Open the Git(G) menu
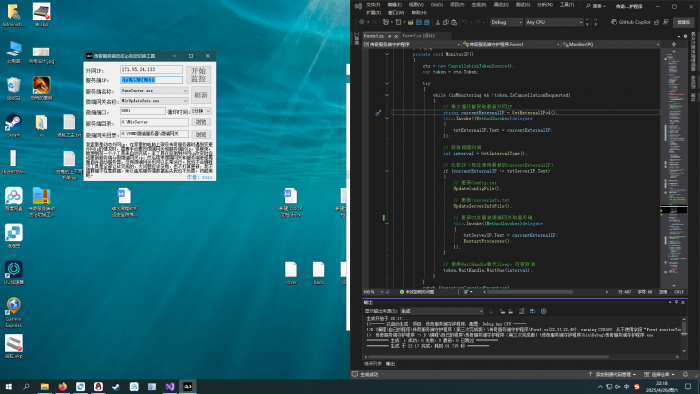700x394 pixels. coord(437,5)
